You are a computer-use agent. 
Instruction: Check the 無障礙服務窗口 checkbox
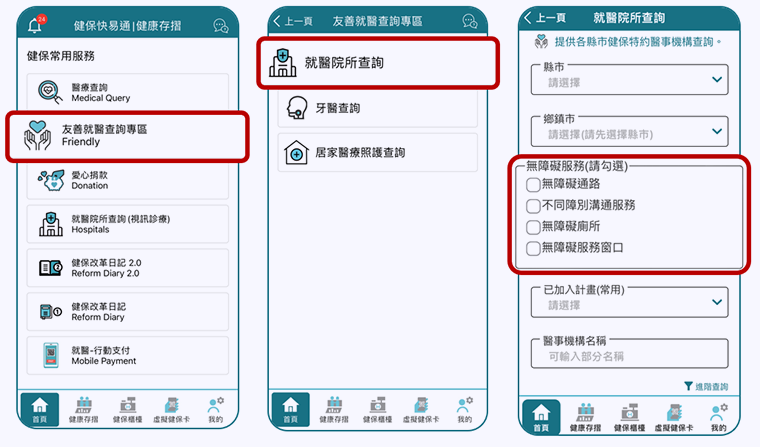pyautogui.click(x=533, y=248)
